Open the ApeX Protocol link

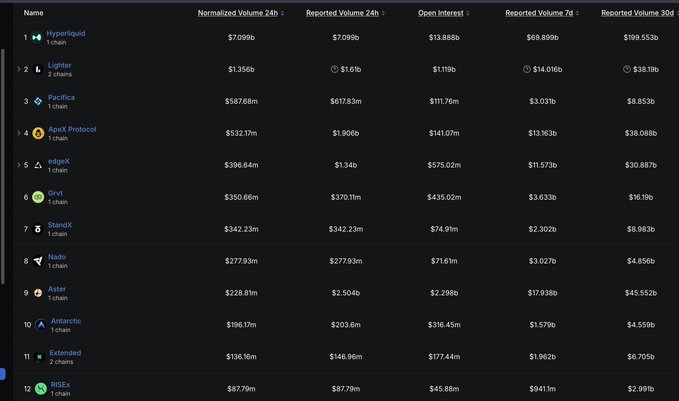pos(72,129)
